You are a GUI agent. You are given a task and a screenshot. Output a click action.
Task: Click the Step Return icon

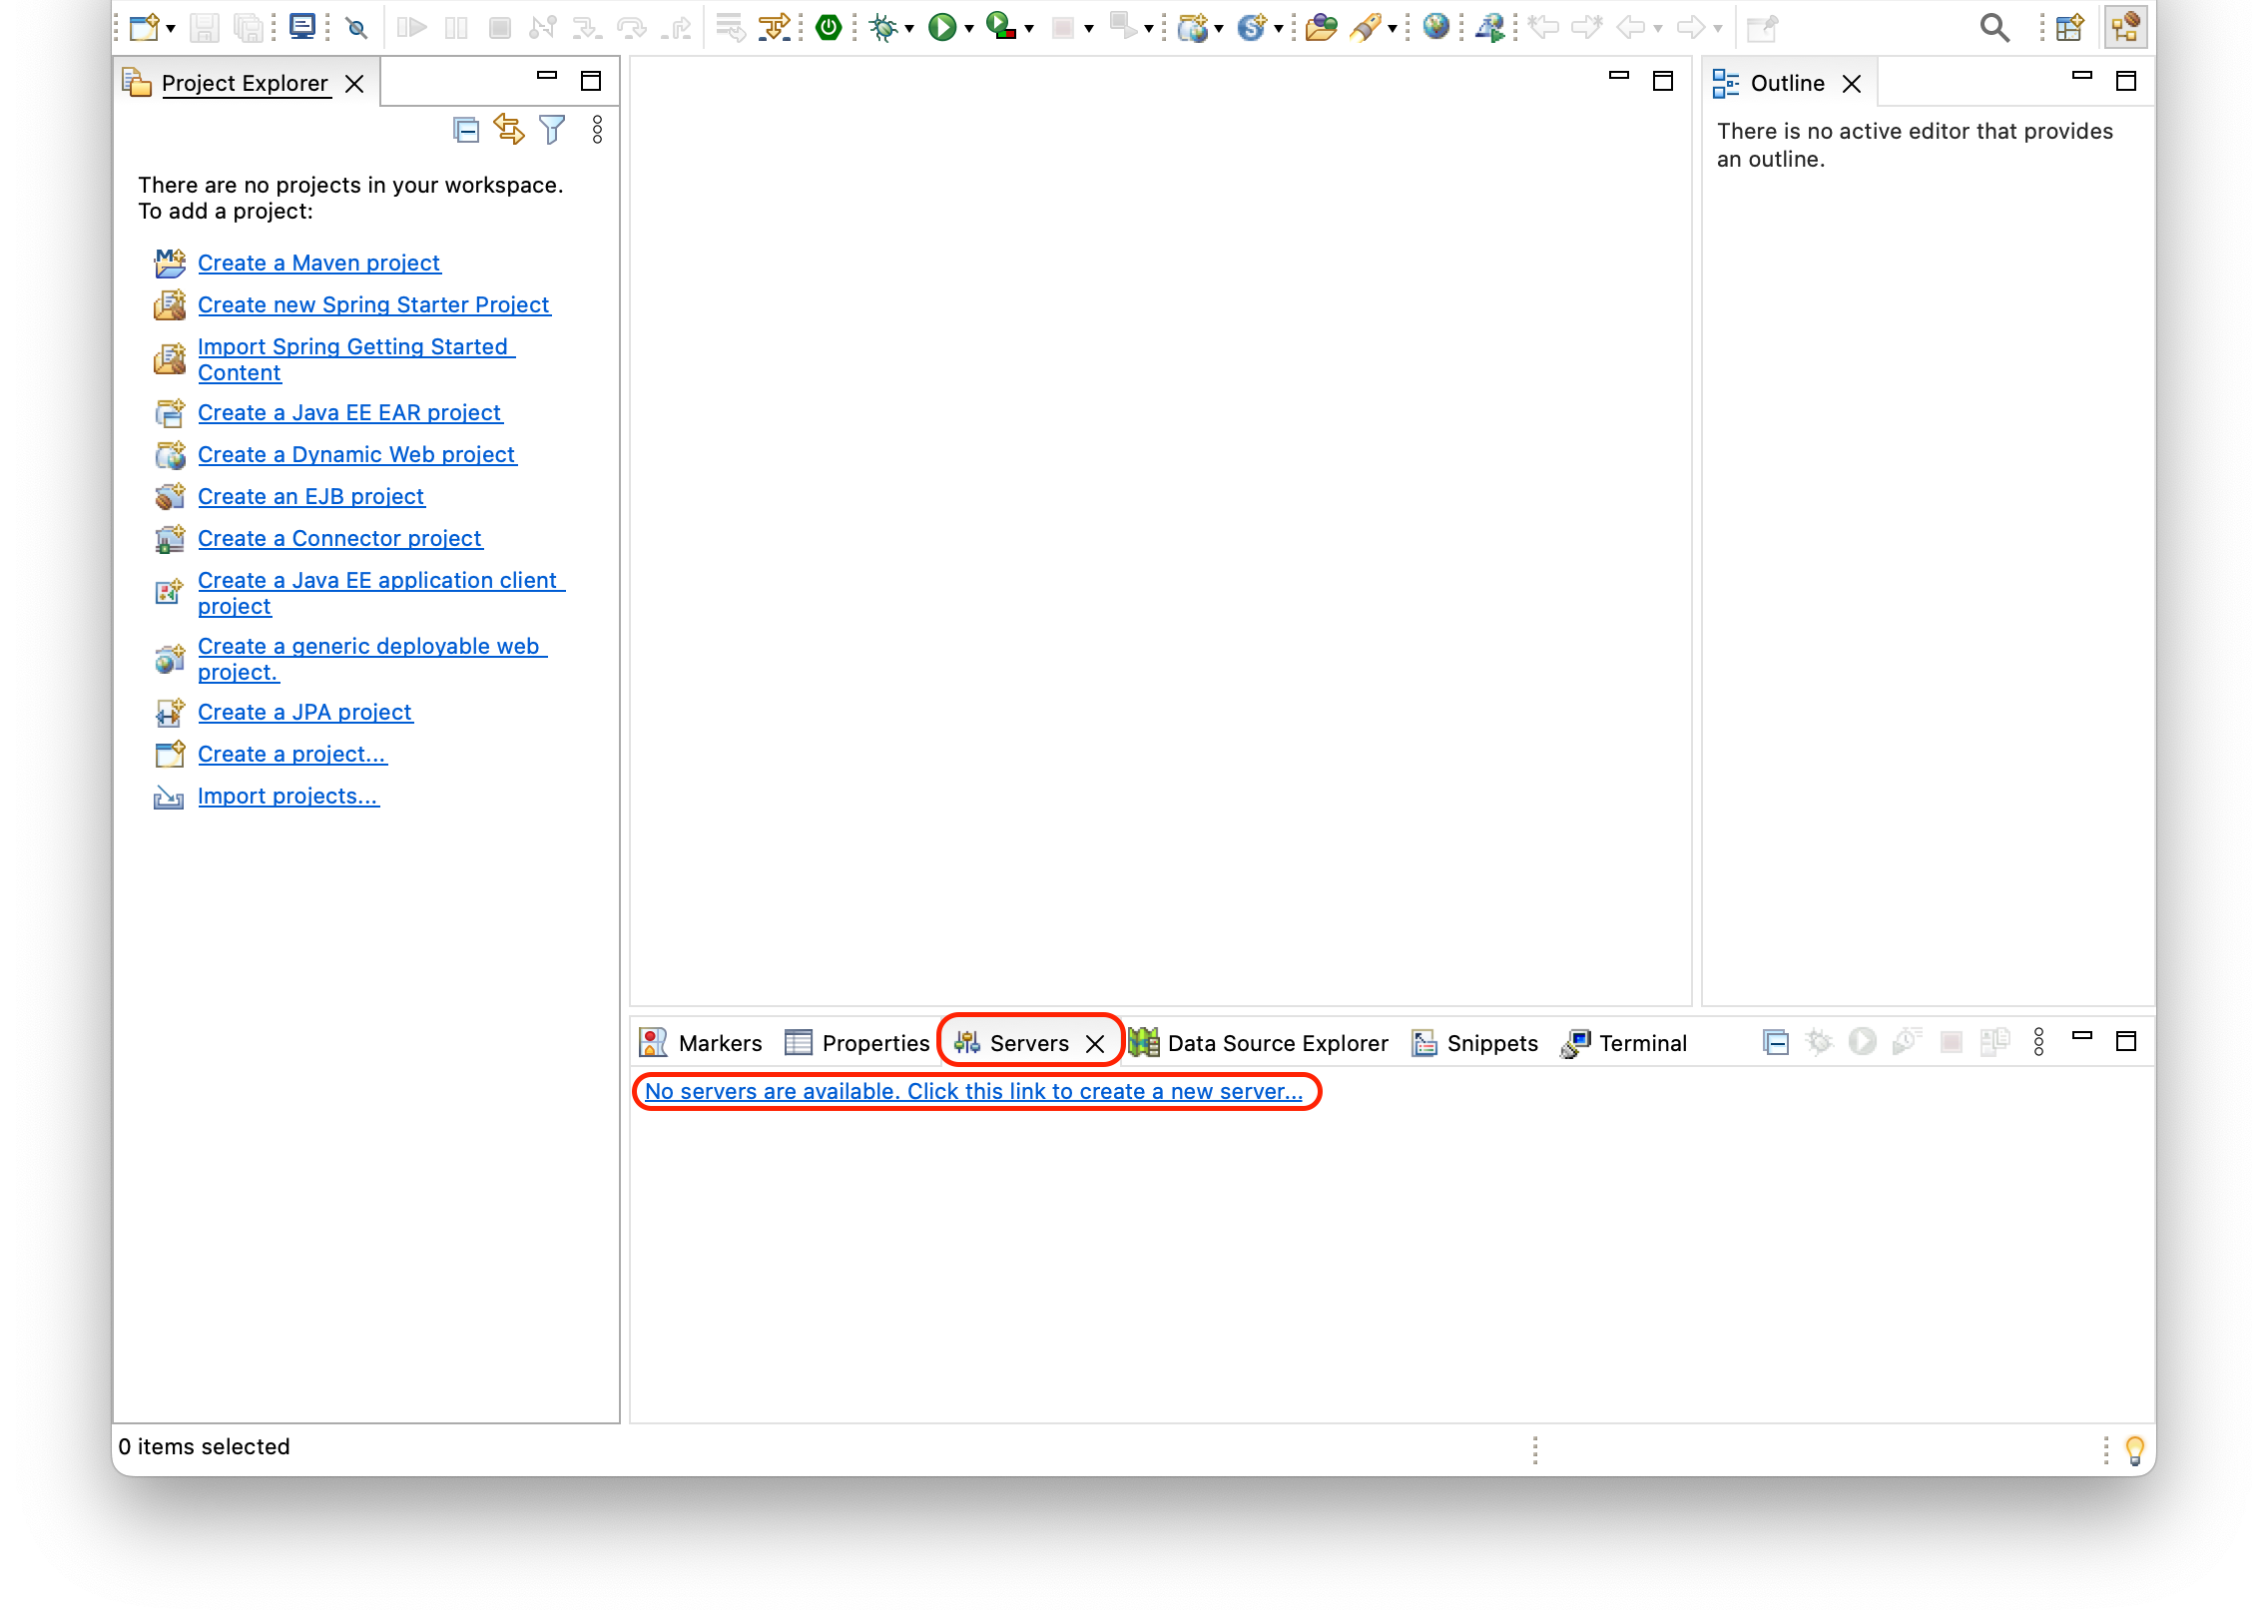pyautogui.click(x=677, y=27)
